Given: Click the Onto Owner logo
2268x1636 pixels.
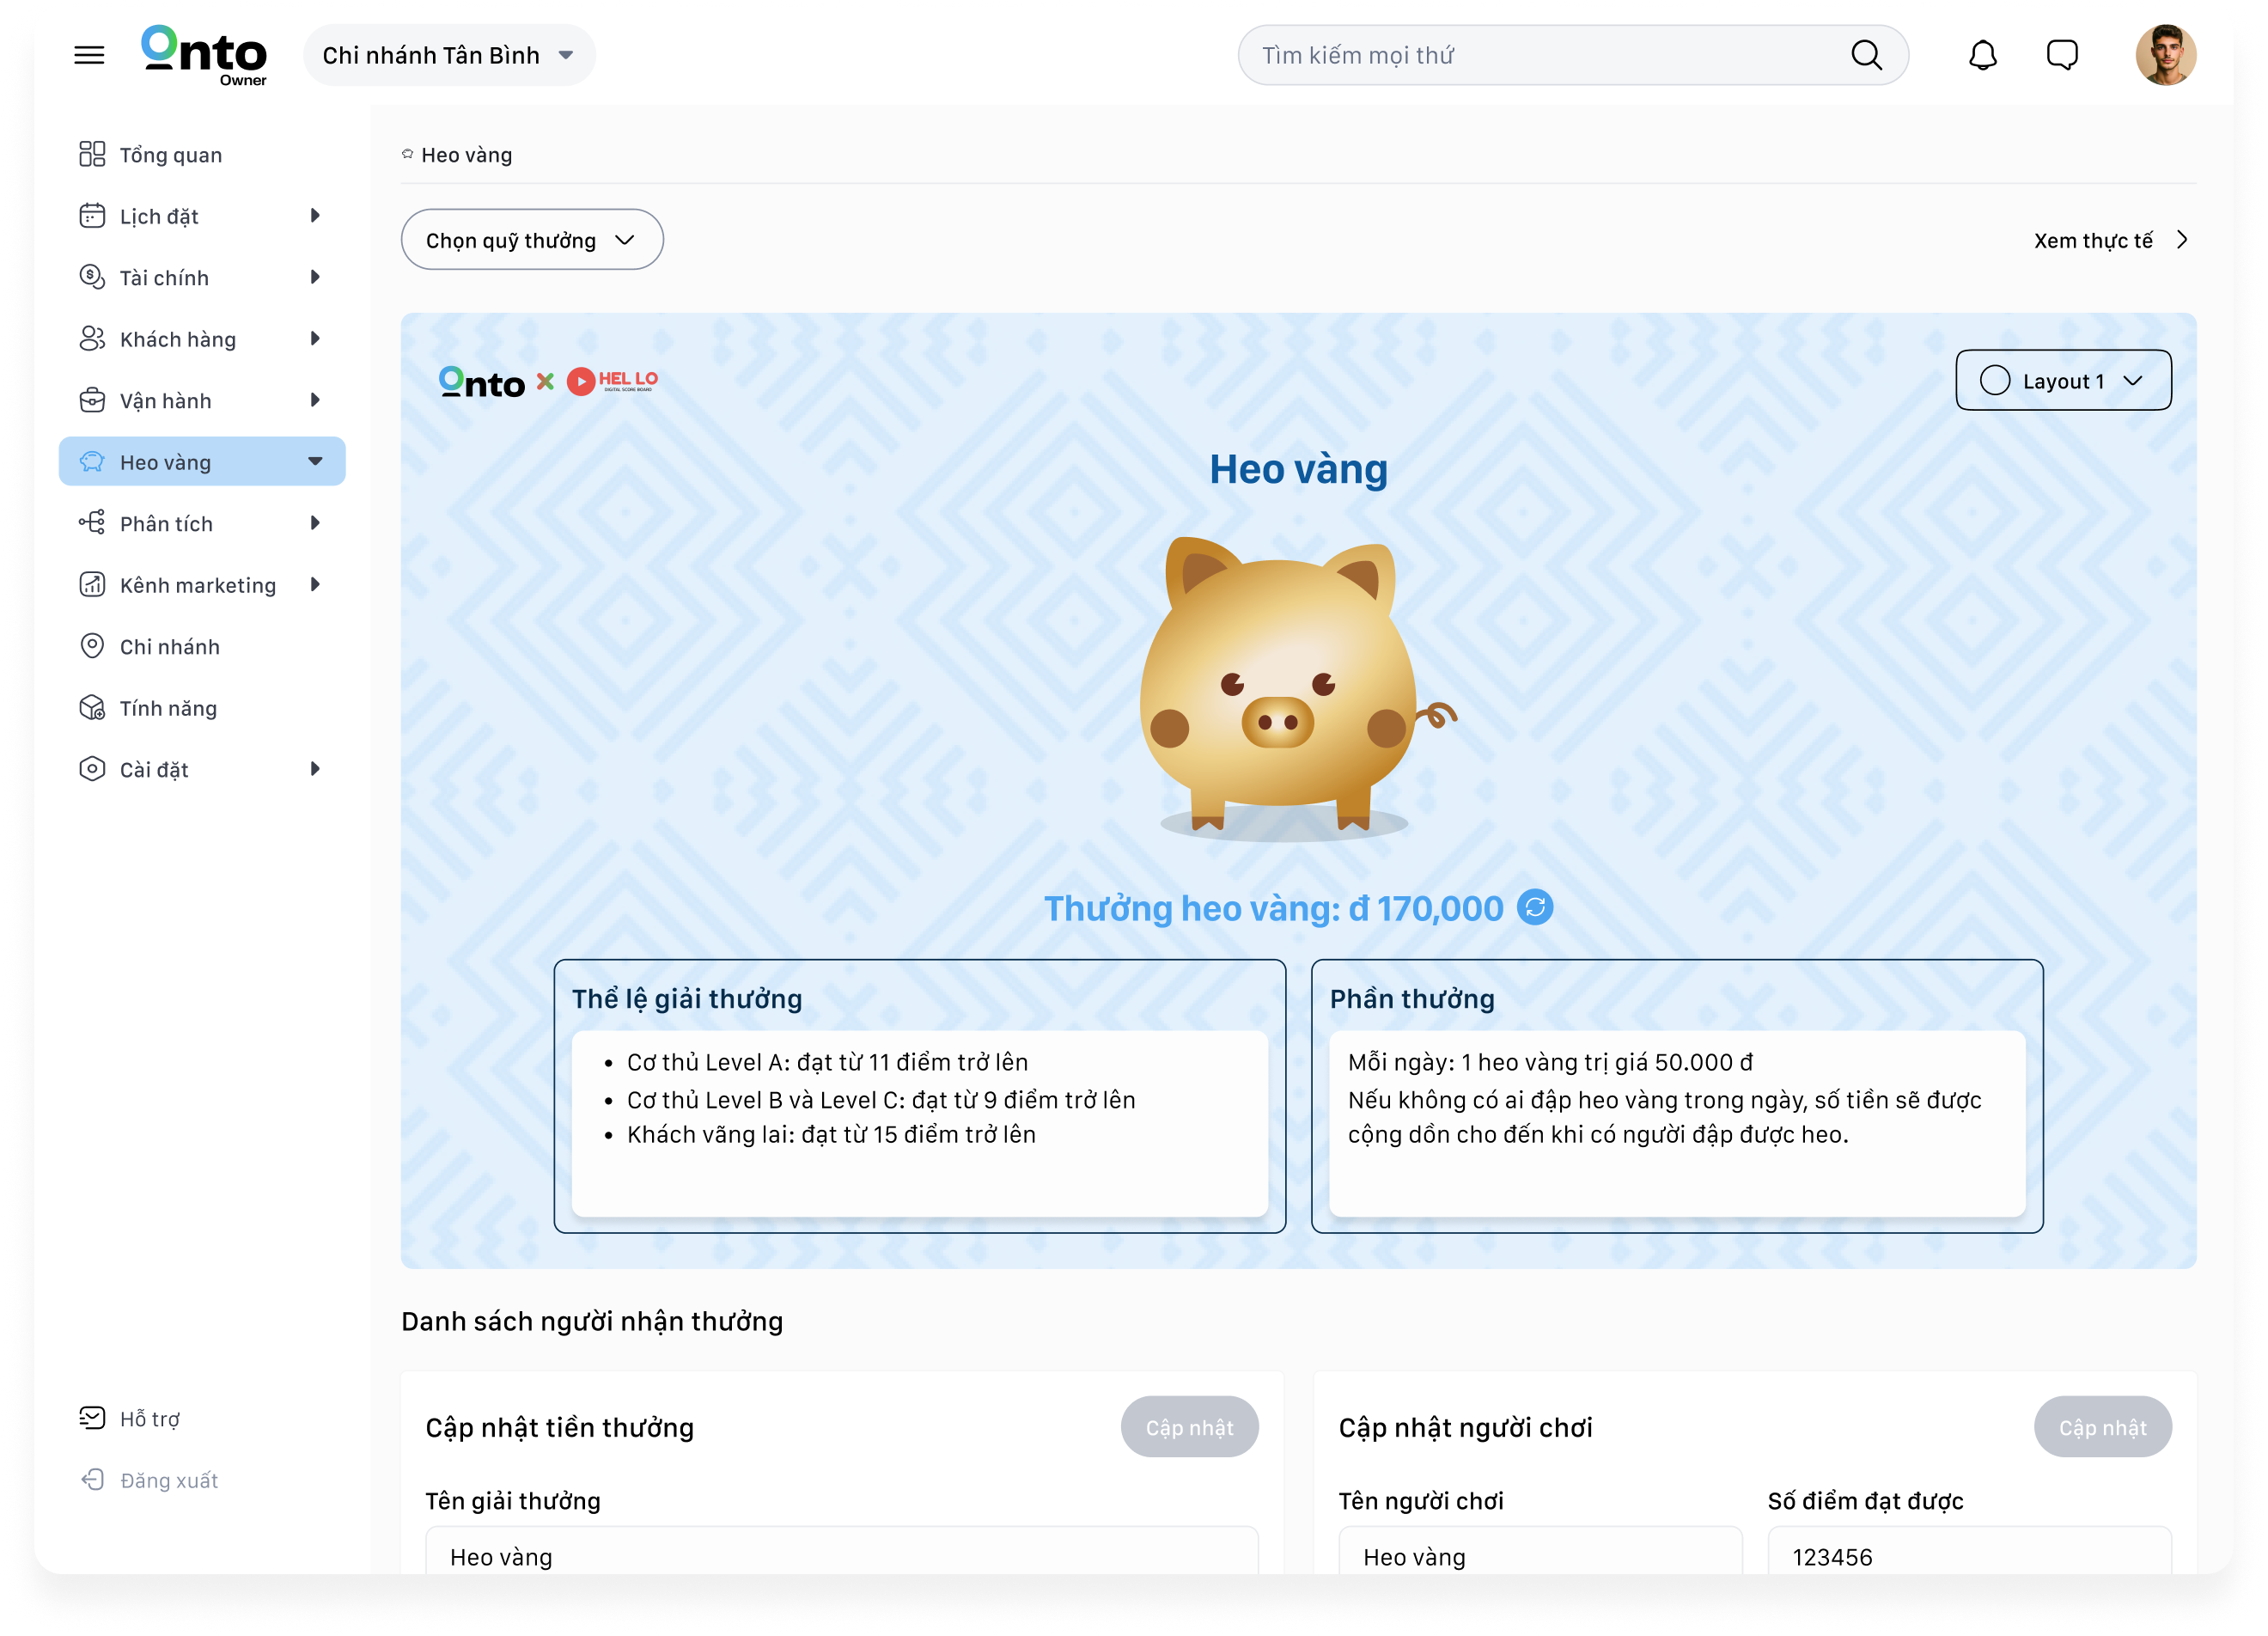Looking at the screenshot, I should pyautogui.click(x=204, y=55).
